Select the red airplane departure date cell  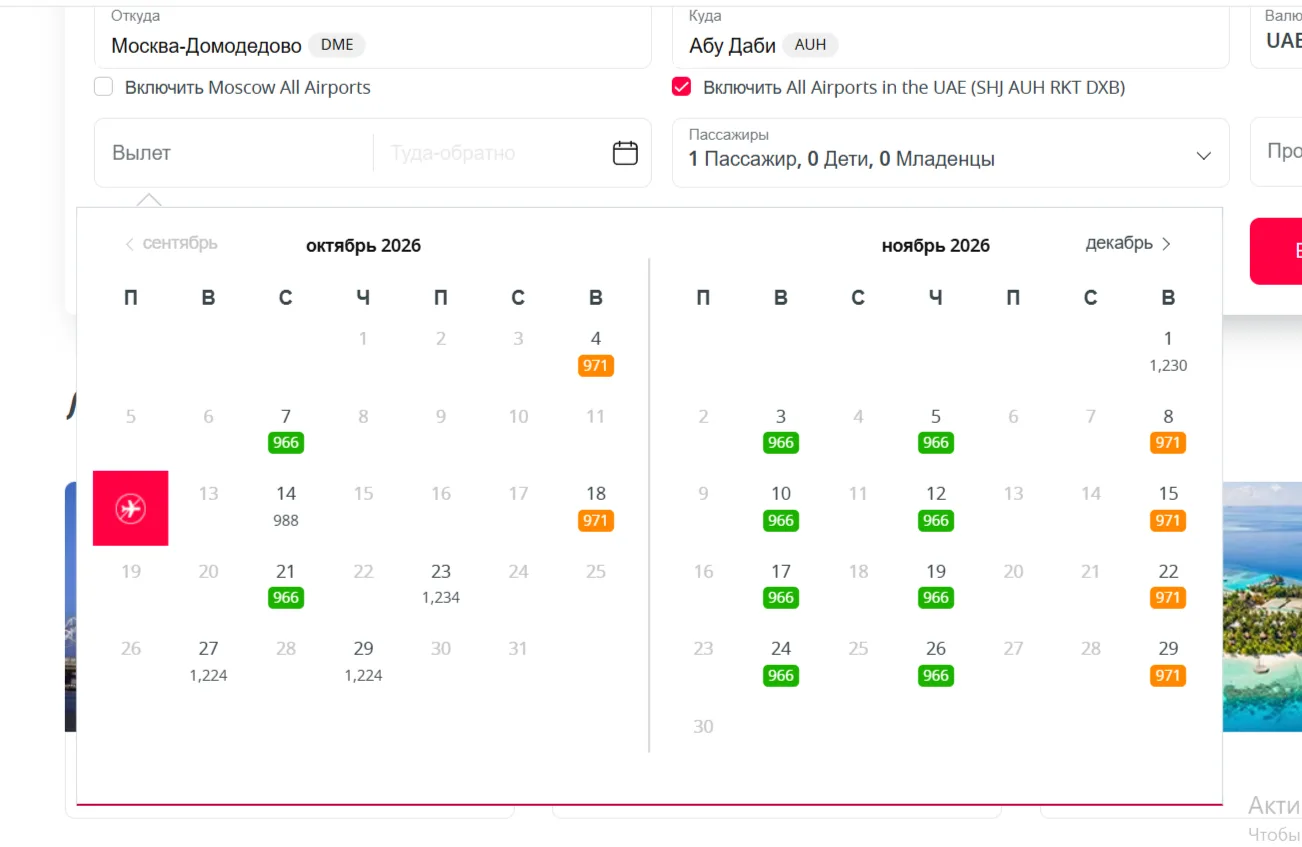pyautogui.click(x=131, y=508)
